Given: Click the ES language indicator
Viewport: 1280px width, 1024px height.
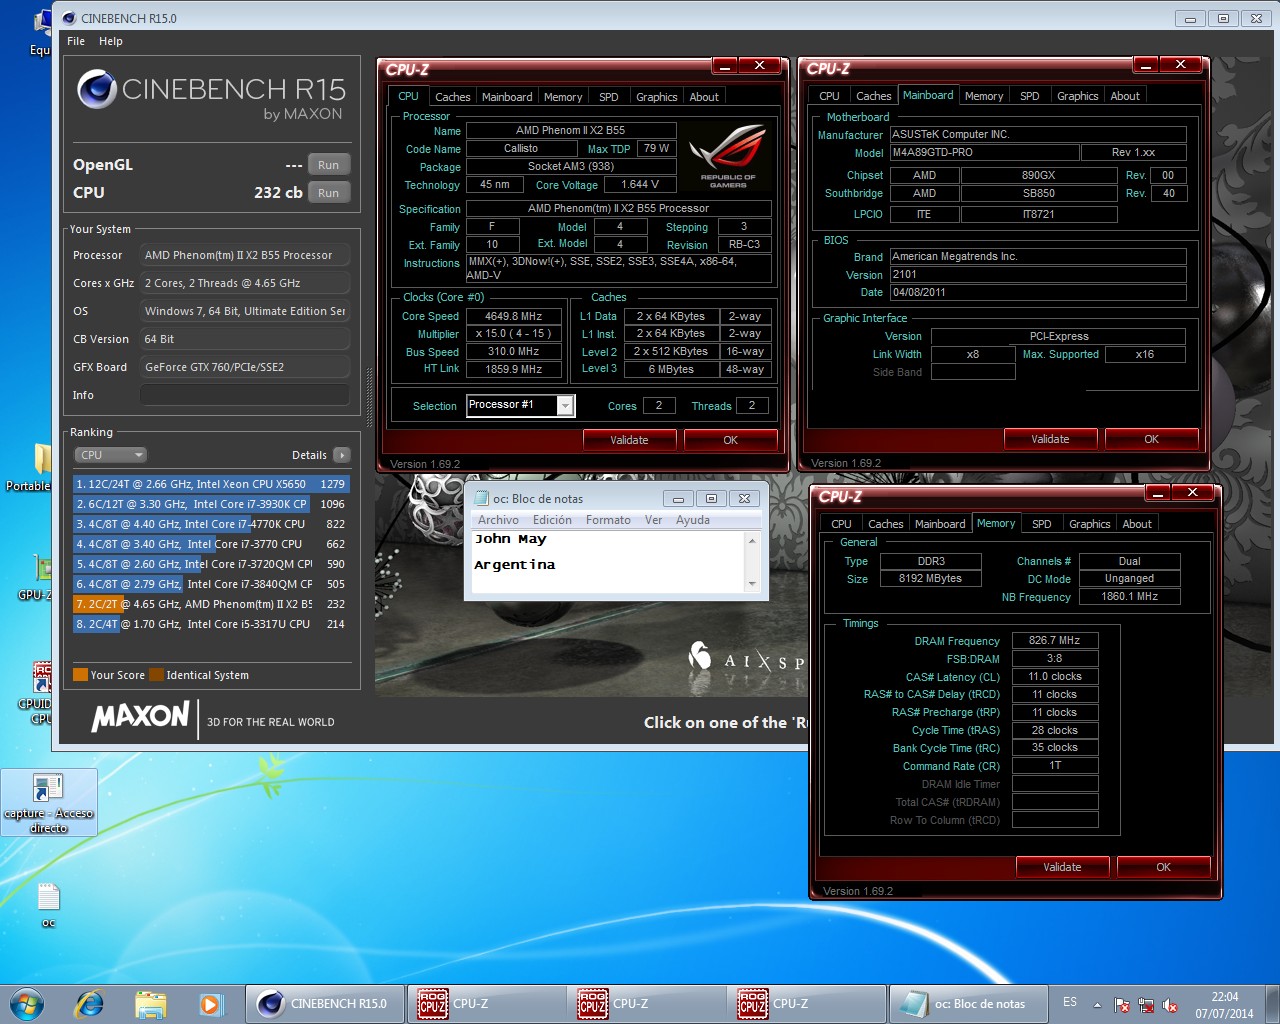Looking at the screenshot, I should coord(1070,1002).
